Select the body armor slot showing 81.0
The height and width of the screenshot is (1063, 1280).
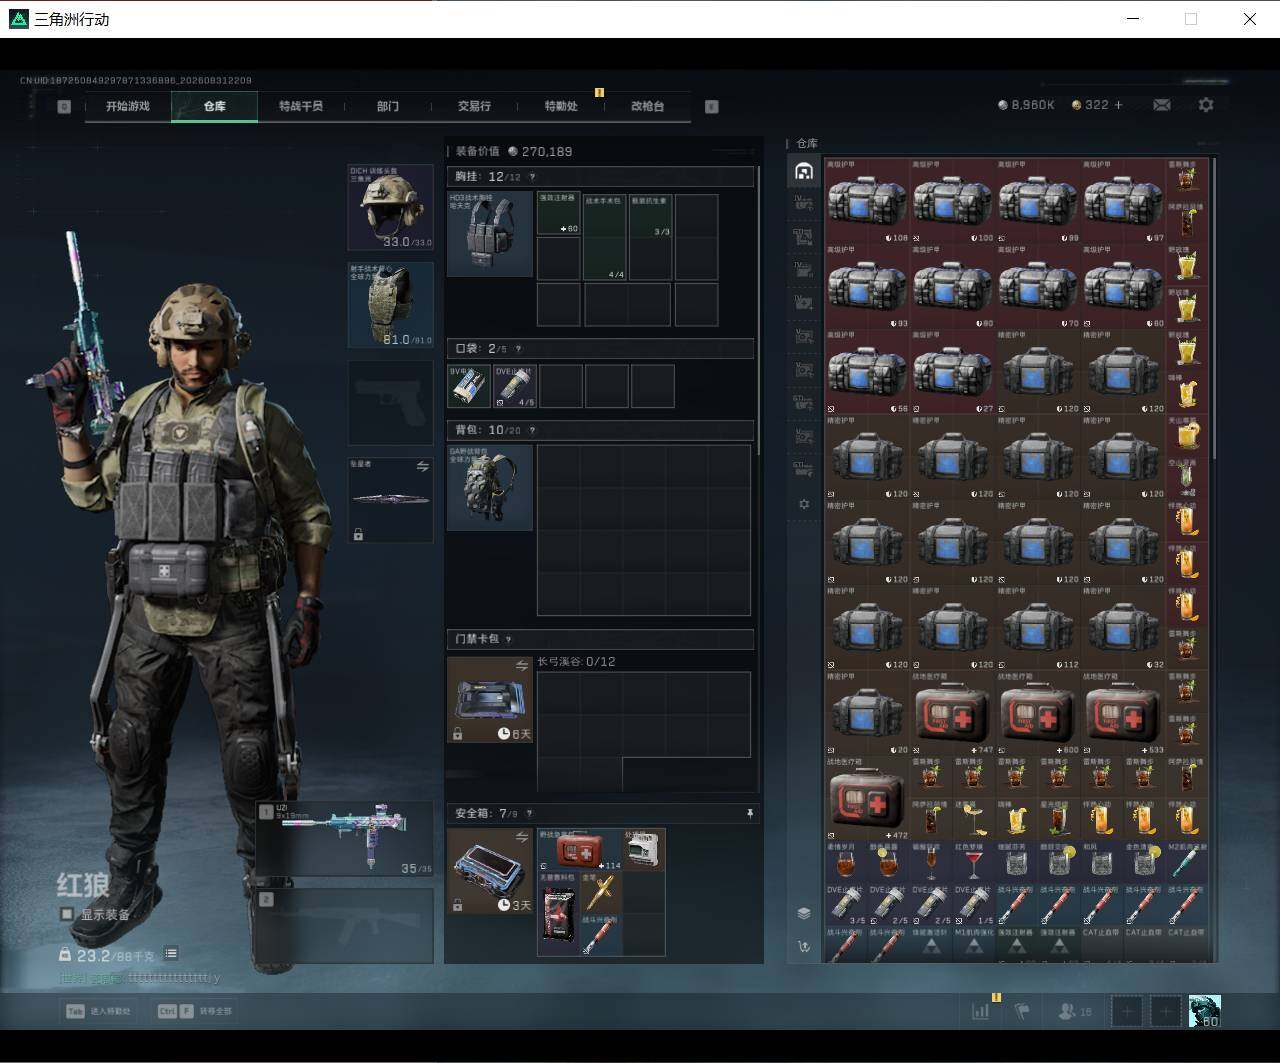click(390, 305)
